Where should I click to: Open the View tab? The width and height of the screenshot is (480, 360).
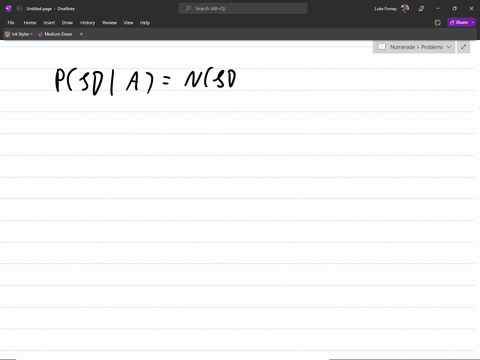[x=128, y=23]
